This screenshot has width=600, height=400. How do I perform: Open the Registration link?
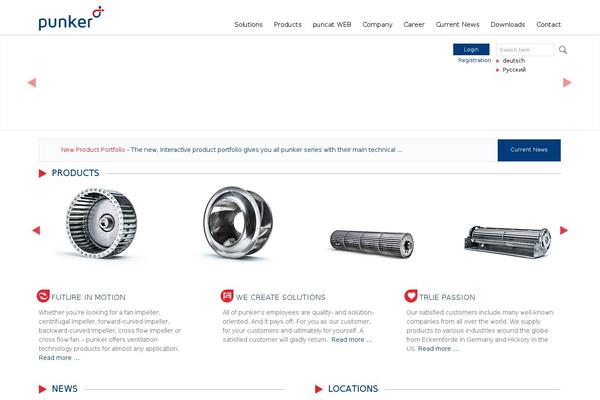point(474,60)
